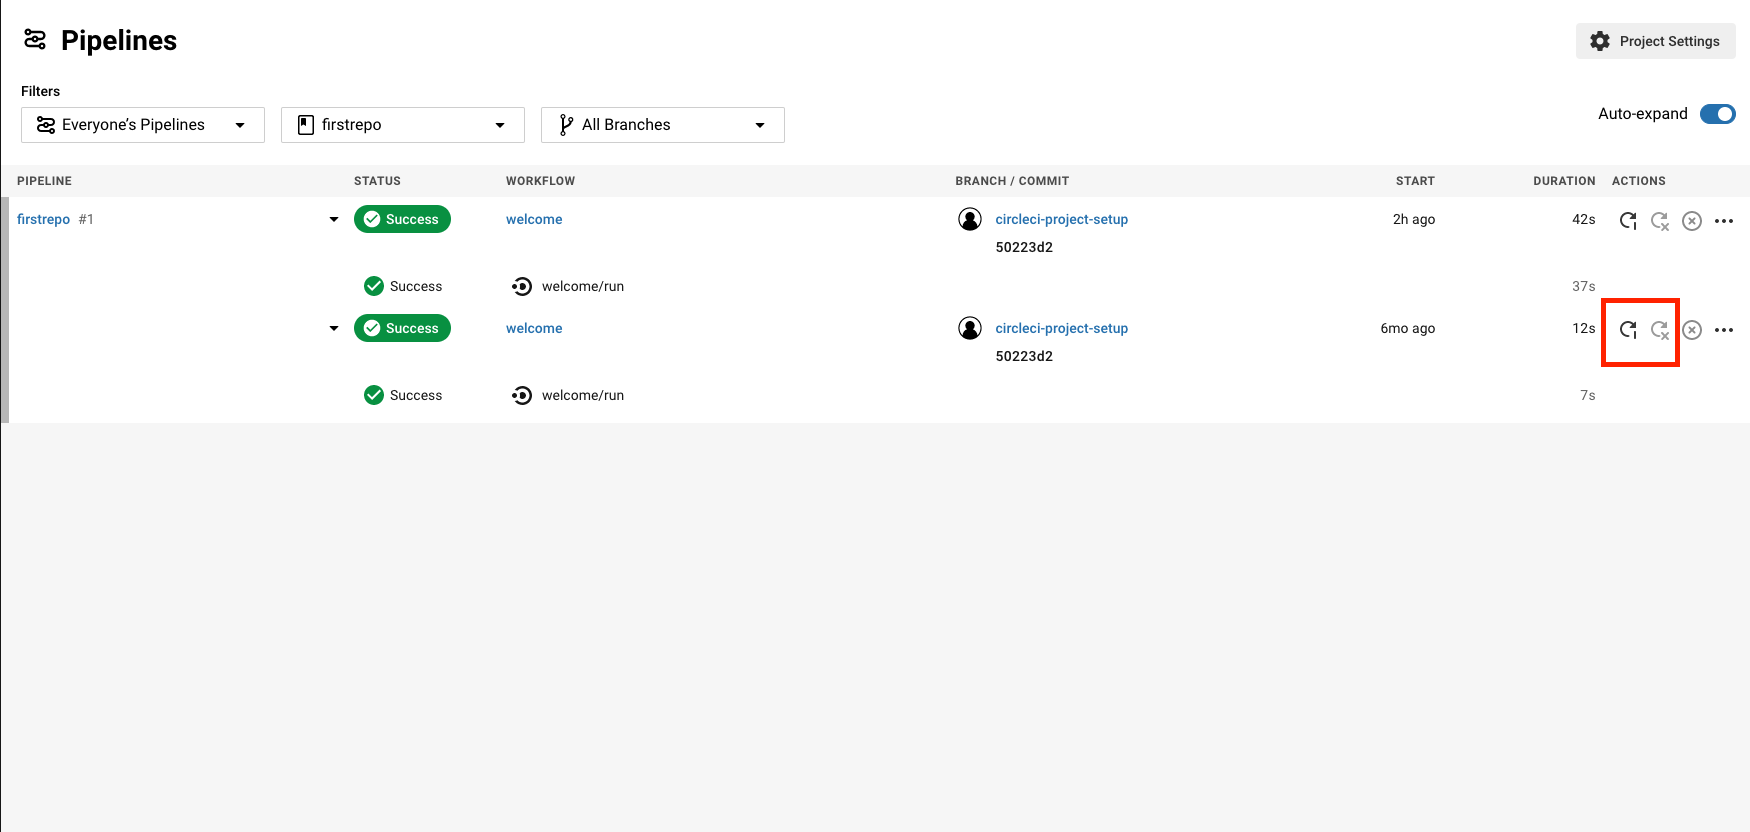Open the All Branches filter dropdown

662,125
